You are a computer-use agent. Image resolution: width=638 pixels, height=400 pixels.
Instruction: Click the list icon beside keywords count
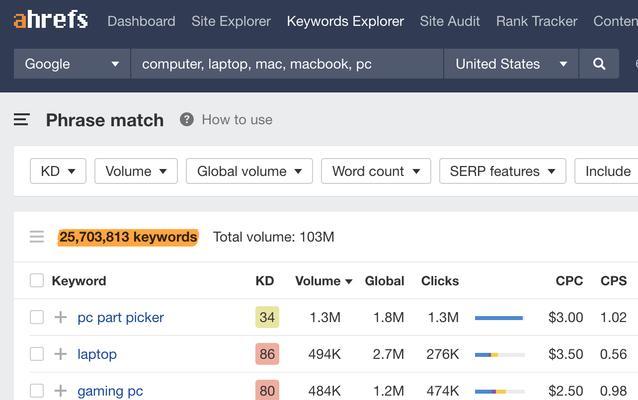37,236
